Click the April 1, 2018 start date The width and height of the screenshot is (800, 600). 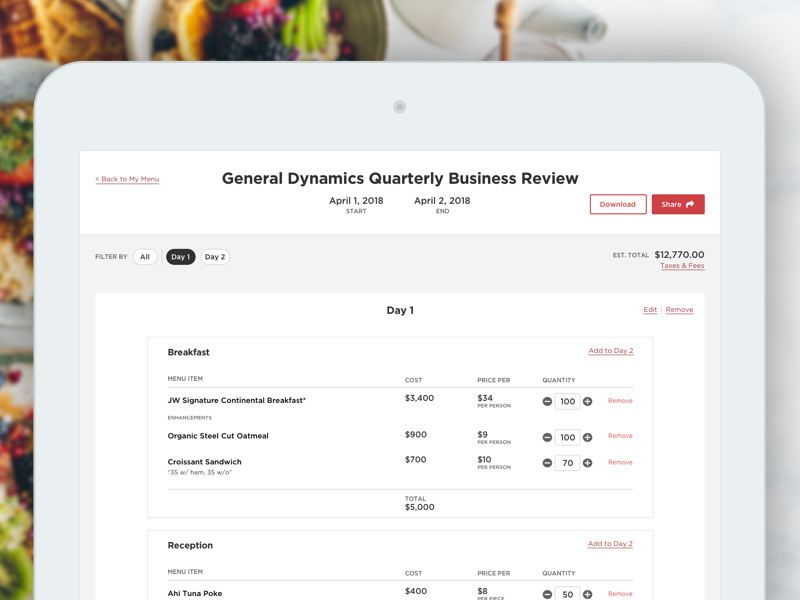coord(356,201)
